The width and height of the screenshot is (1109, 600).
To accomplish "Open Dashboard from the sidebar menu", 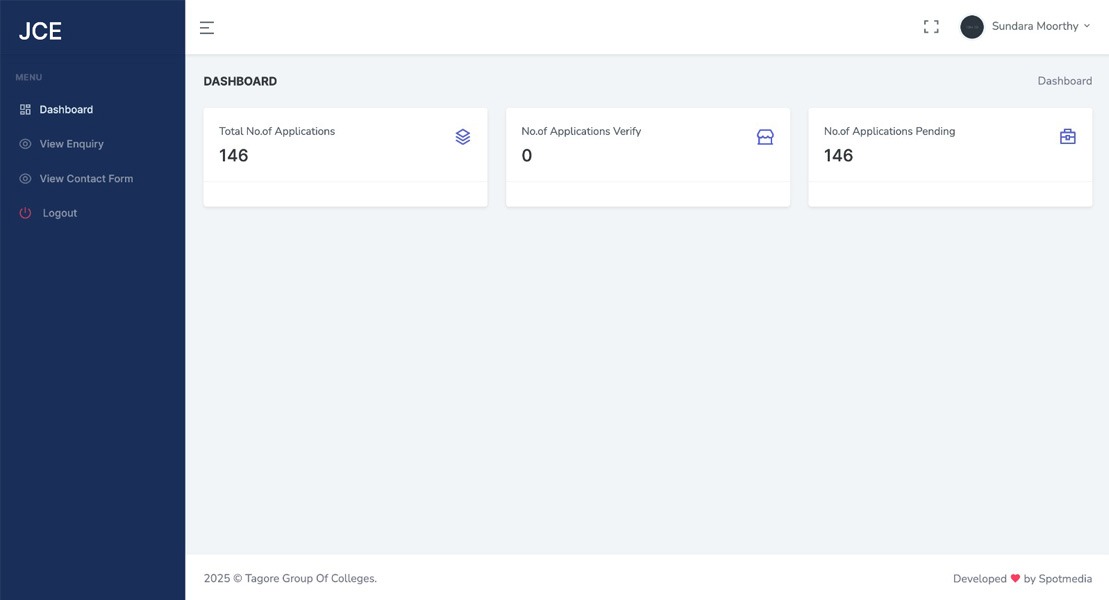I will pos(66,110).
